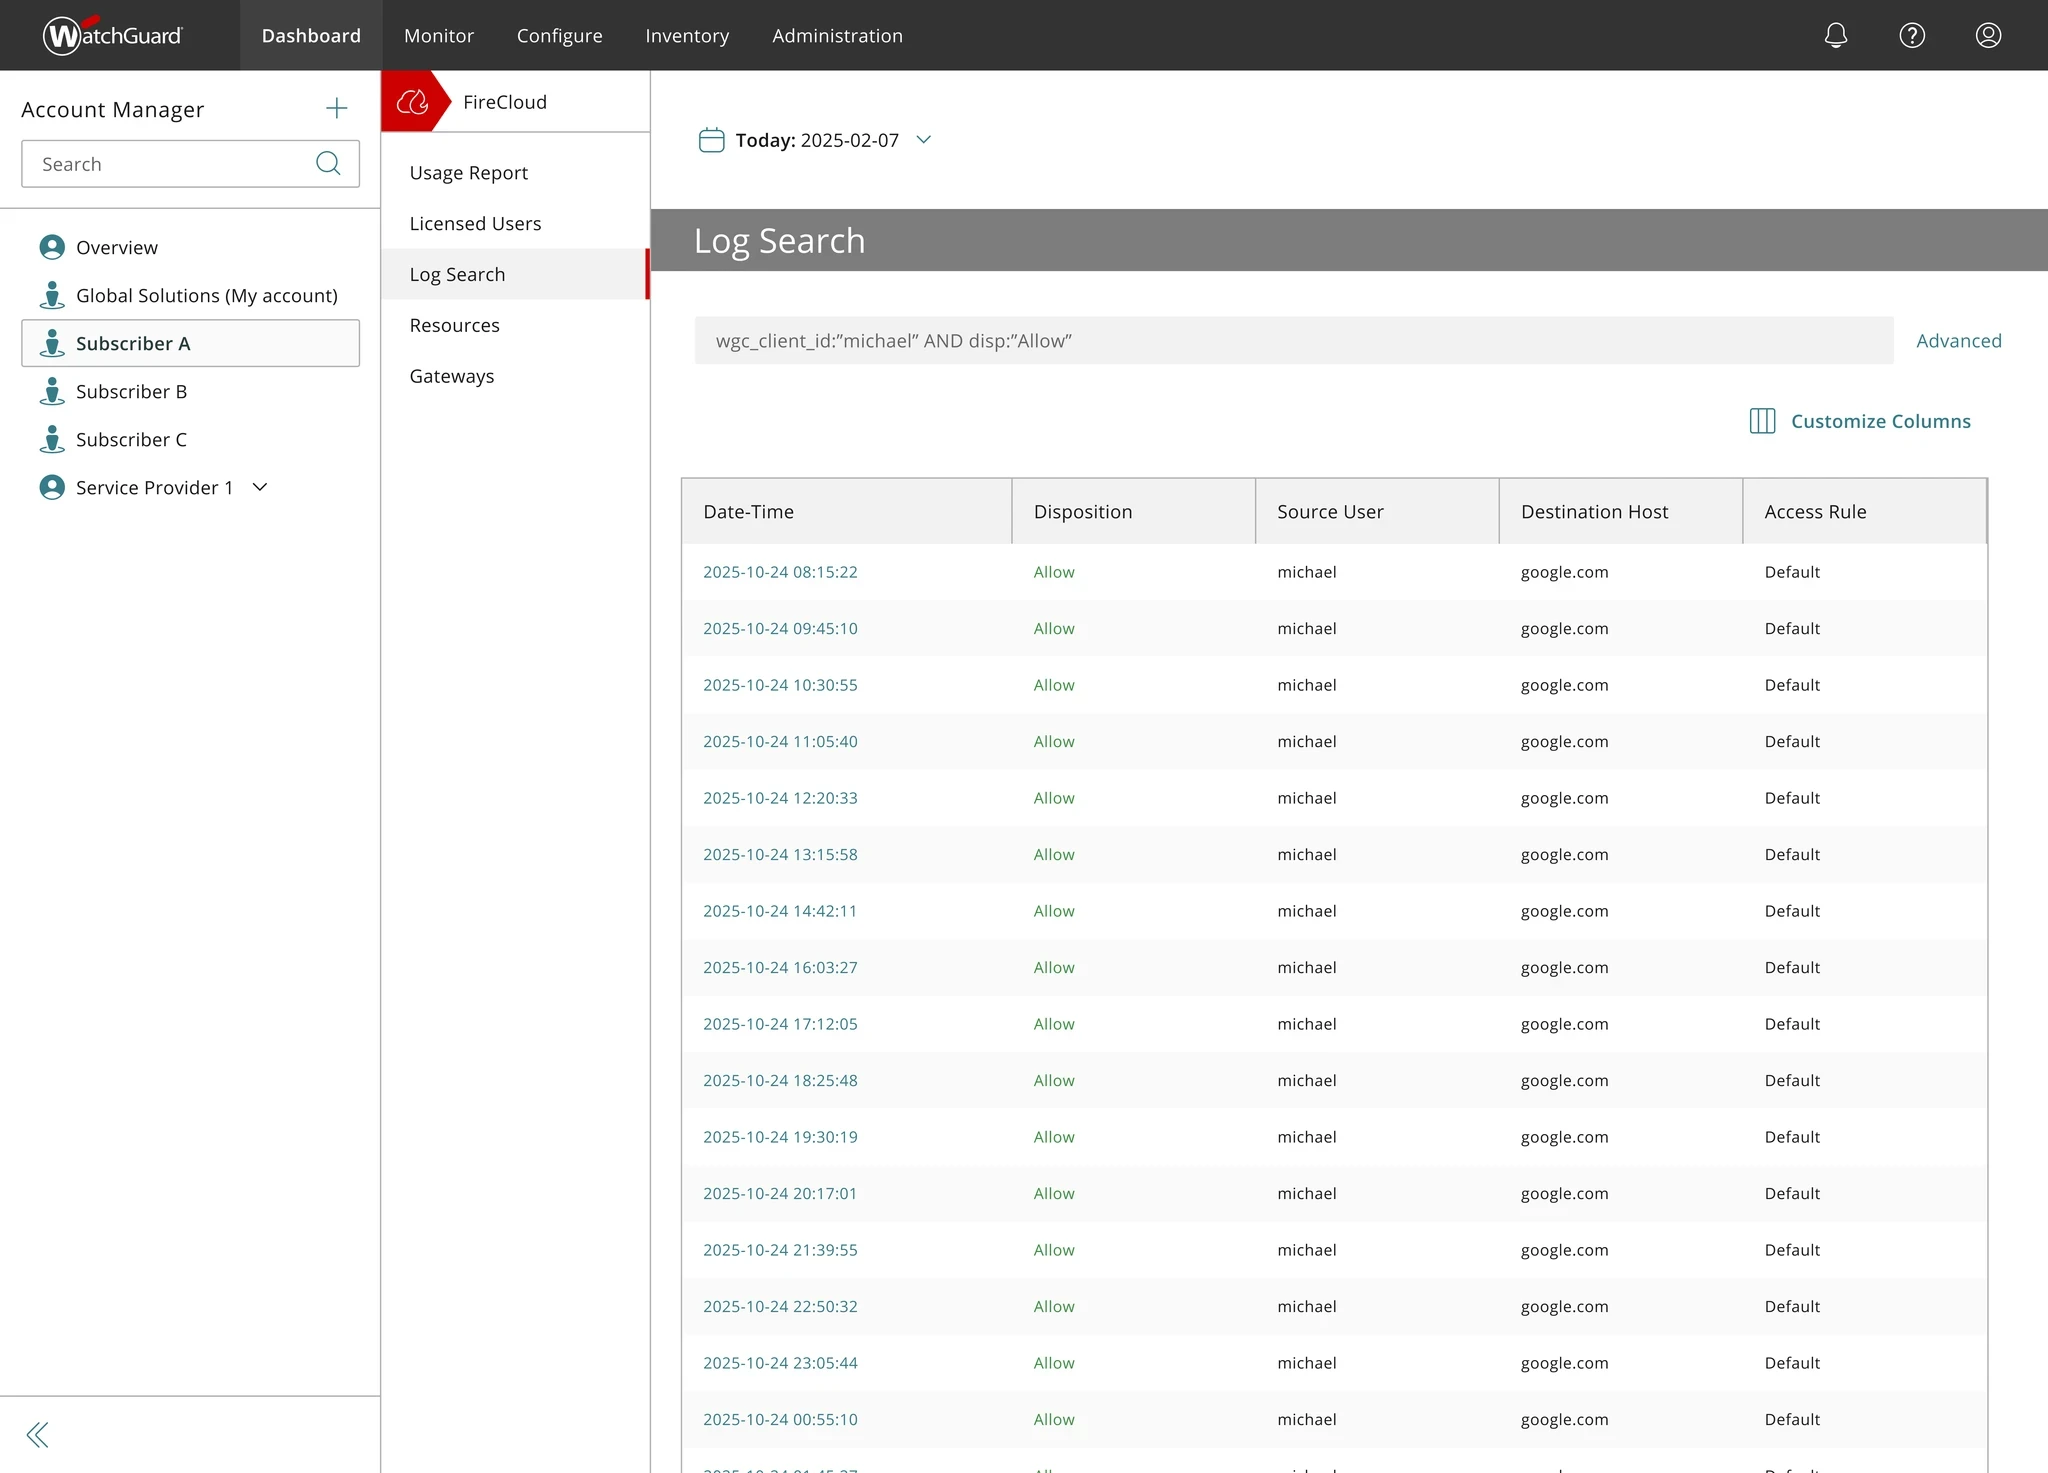Click the log search query field
The height and width of the screenshot is (1473, 2048).
tap(1294, 341)
